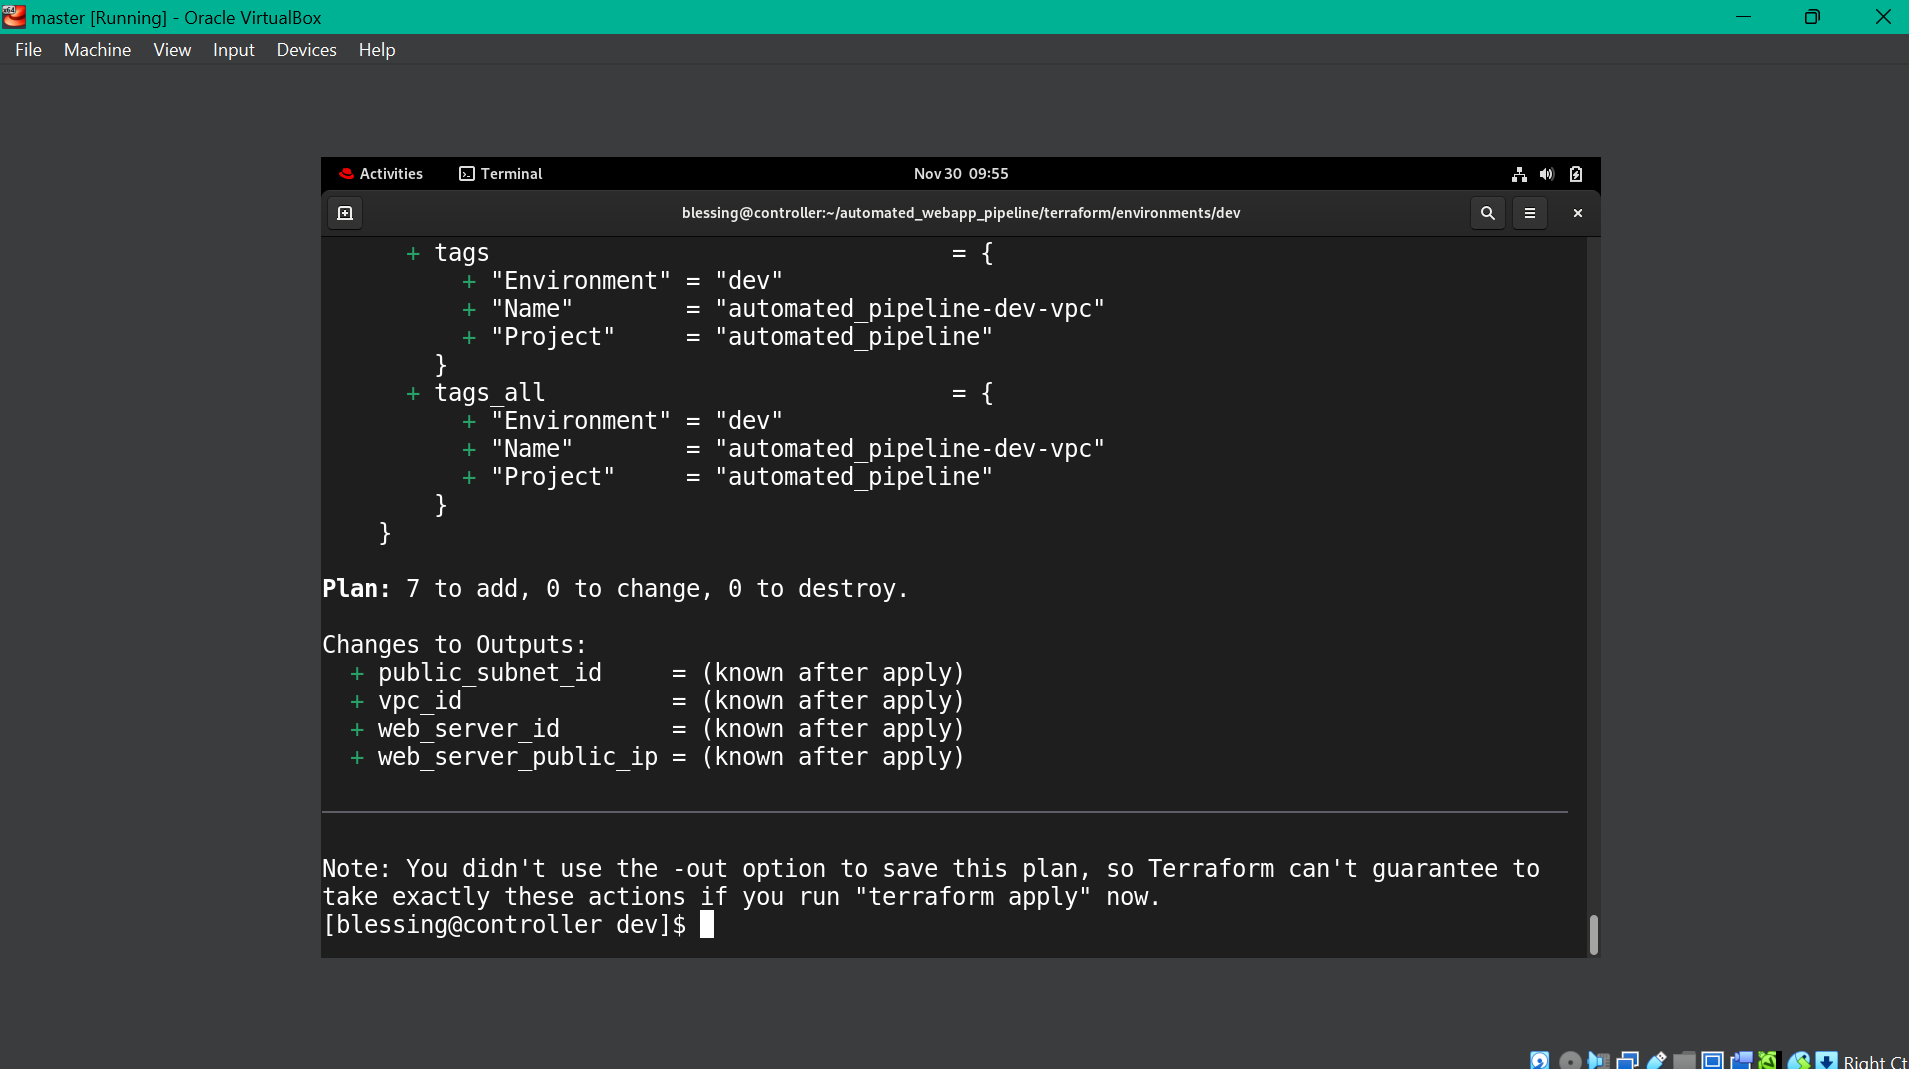The height and width of the screenshot is (1069, 1909).
Task: Toggle the audio output status icon
Action: (1599, 1060)
